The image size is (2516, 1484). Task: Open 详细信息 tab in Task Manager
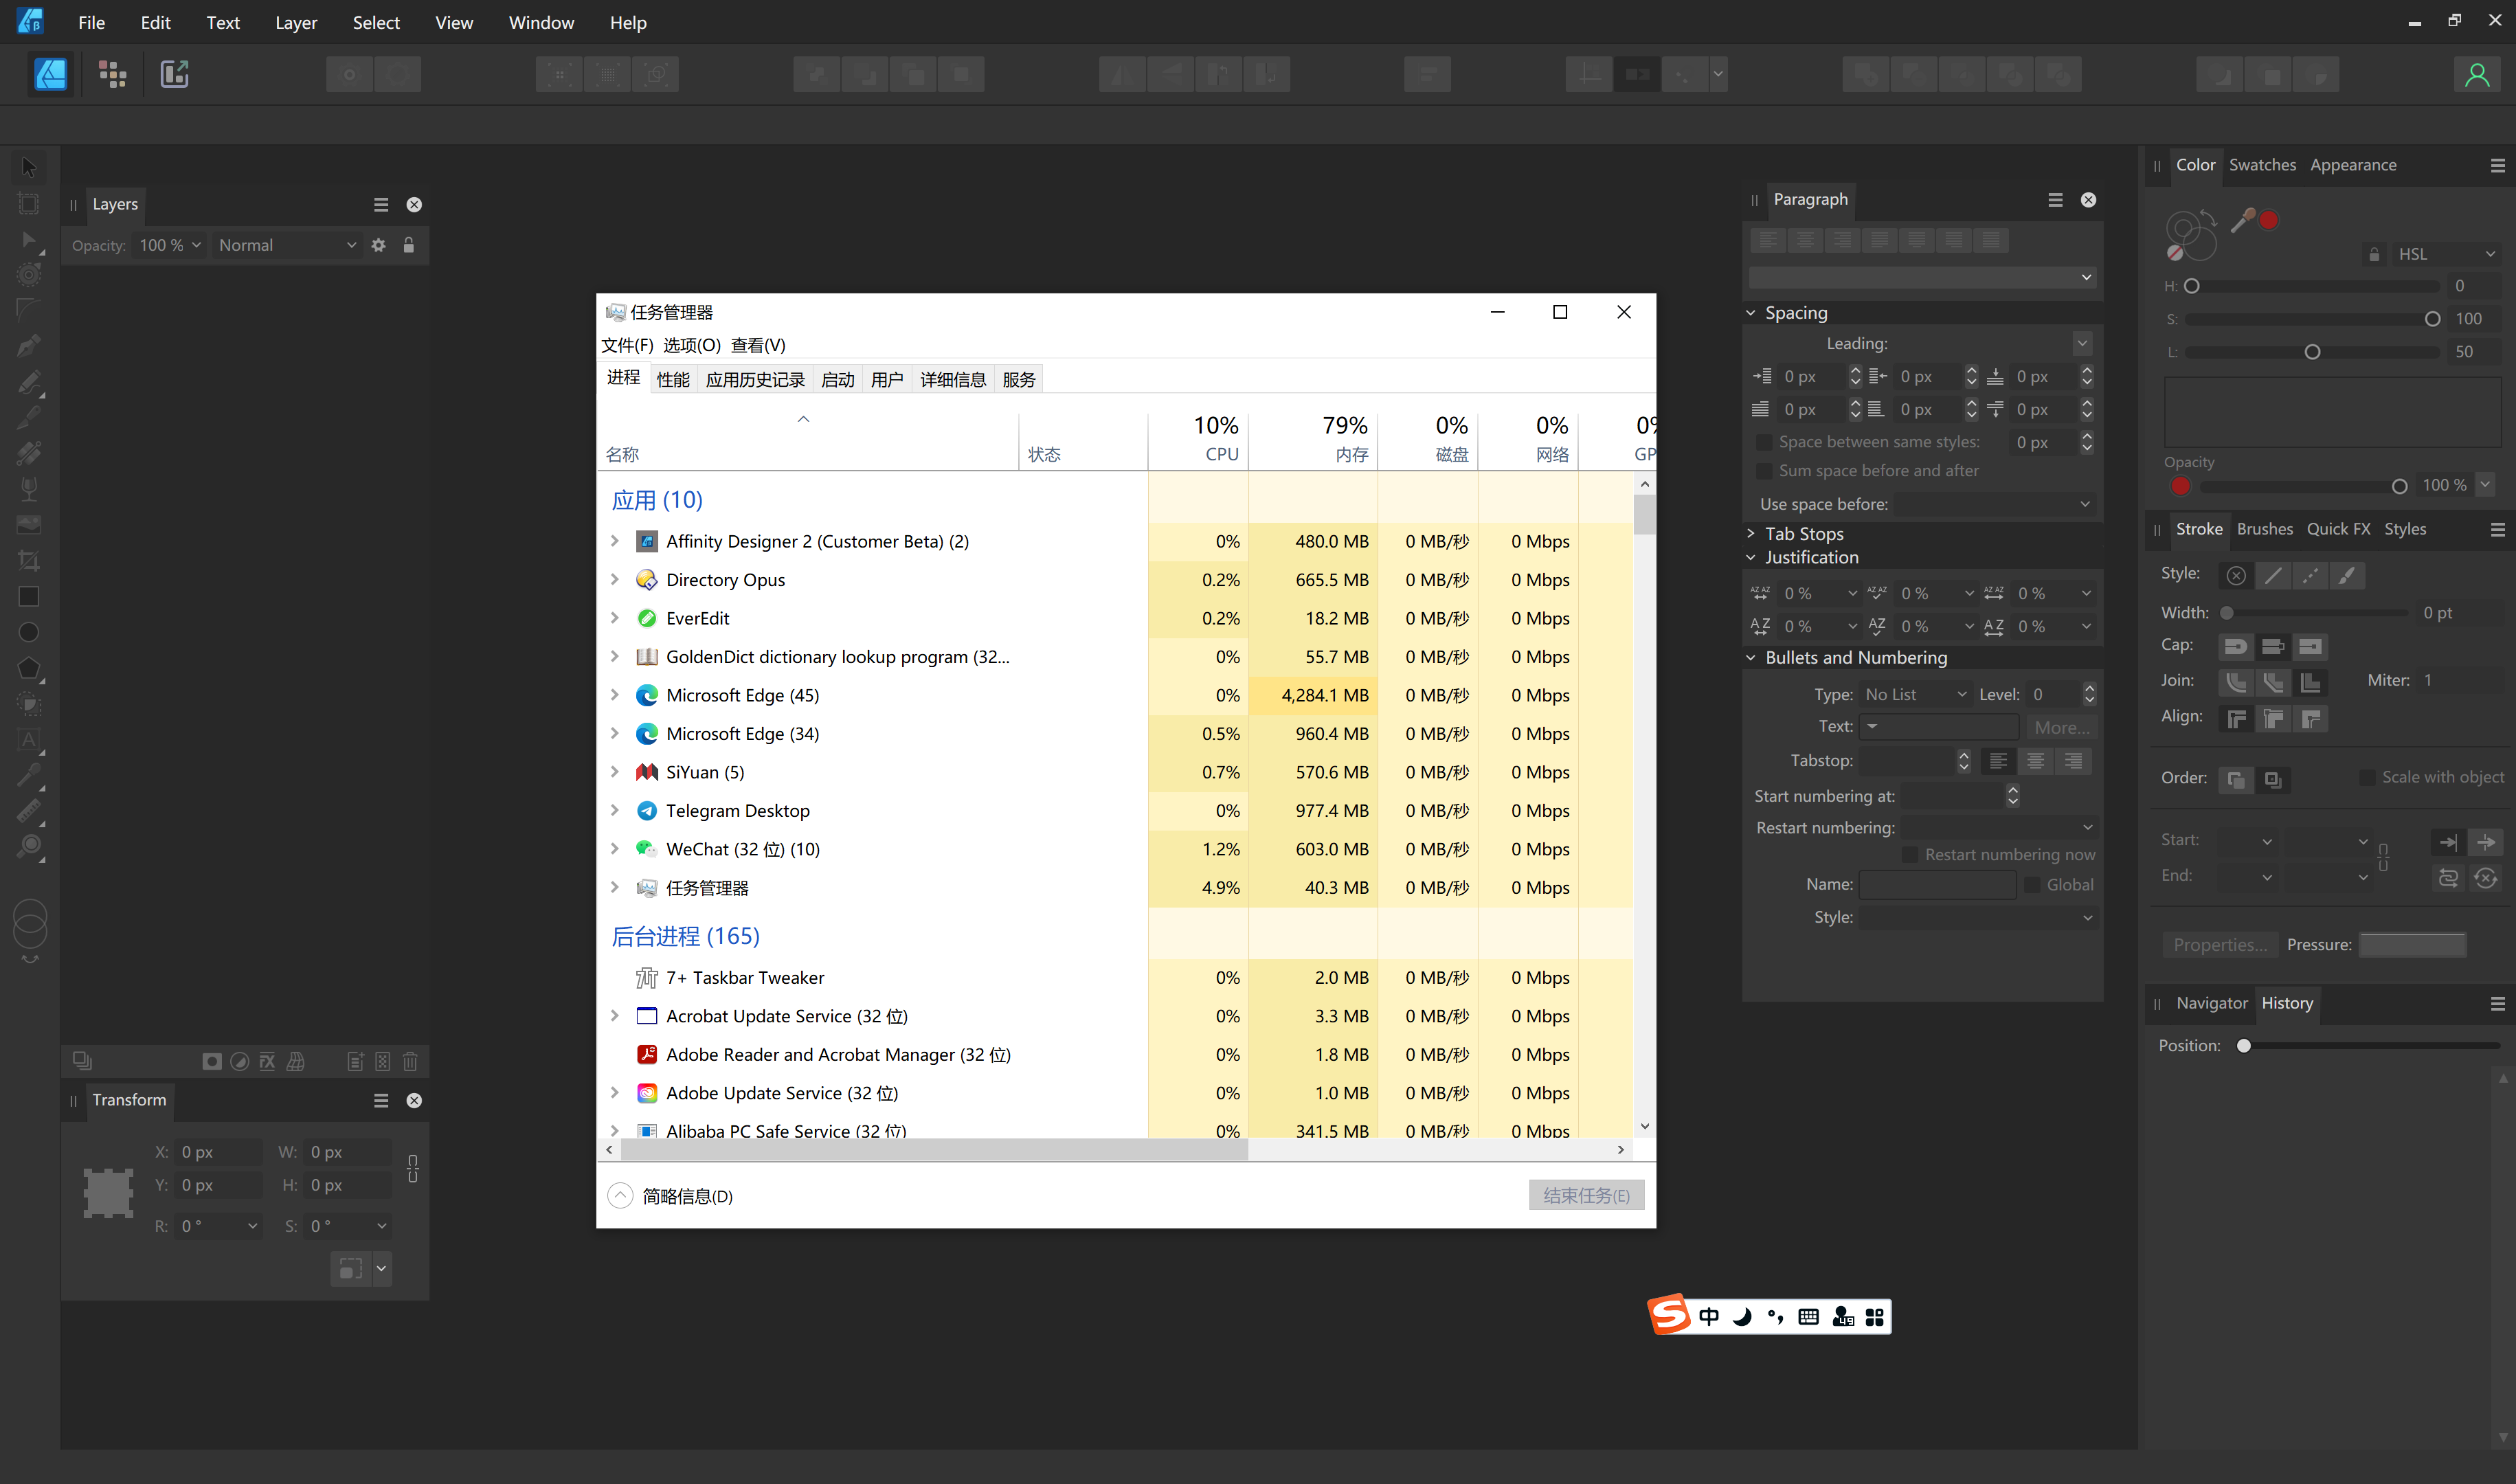click(x=953, y=379)
